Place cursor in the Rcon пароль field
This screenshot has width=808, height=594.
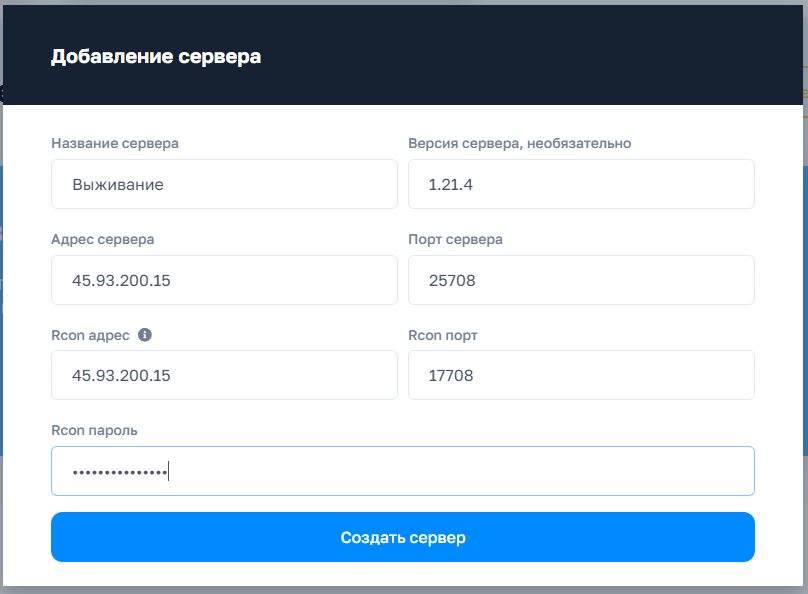pyautogui.click(x=402, y=471)
